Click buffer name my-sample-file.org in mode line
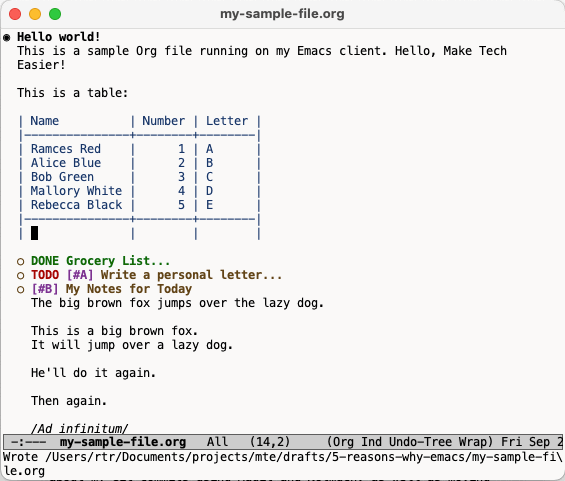 click(123, 442)
